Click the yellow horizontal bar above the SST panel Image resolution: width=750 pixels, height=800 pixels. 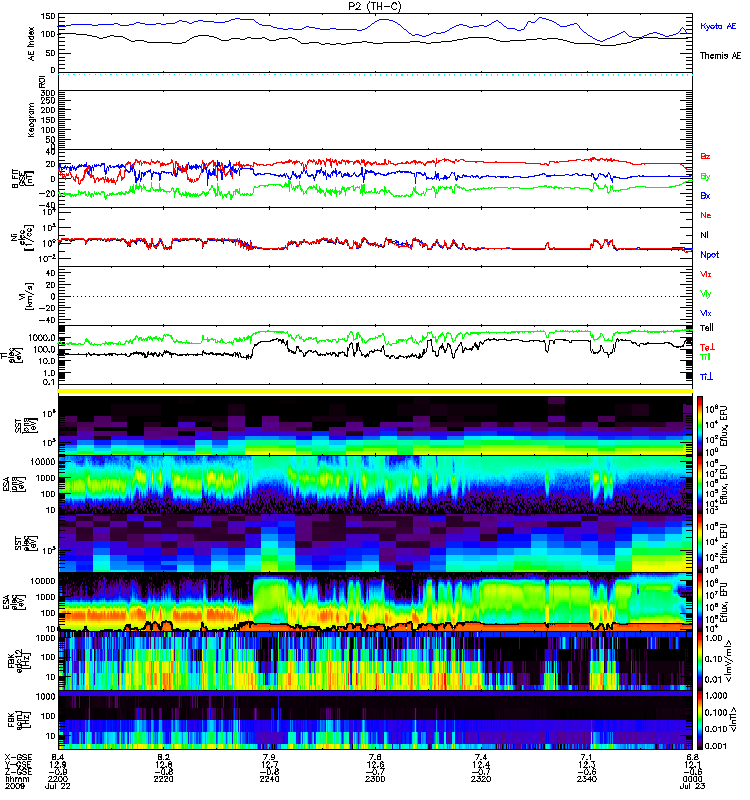tap(375, 391)
